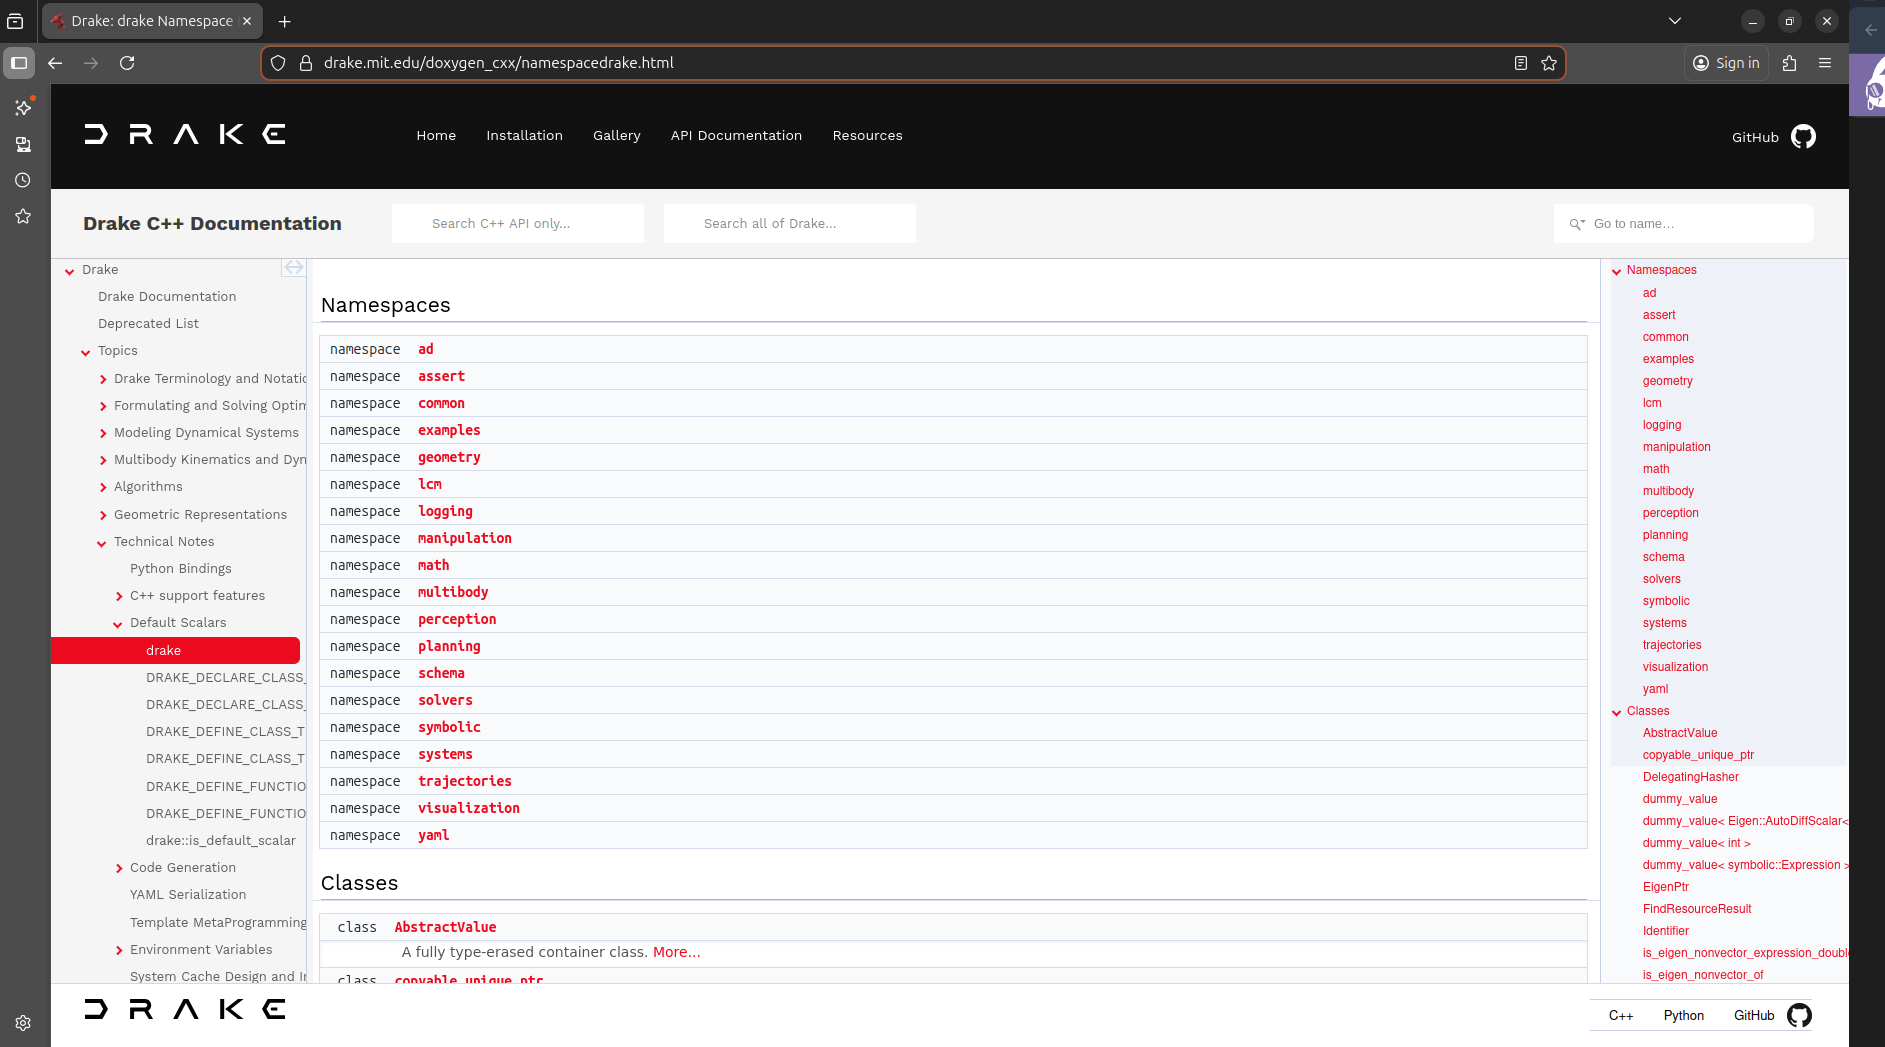Jump to DelegatingHasher in right outline
This screenshot has height=1047, width=1885.
coord(1691,777)
